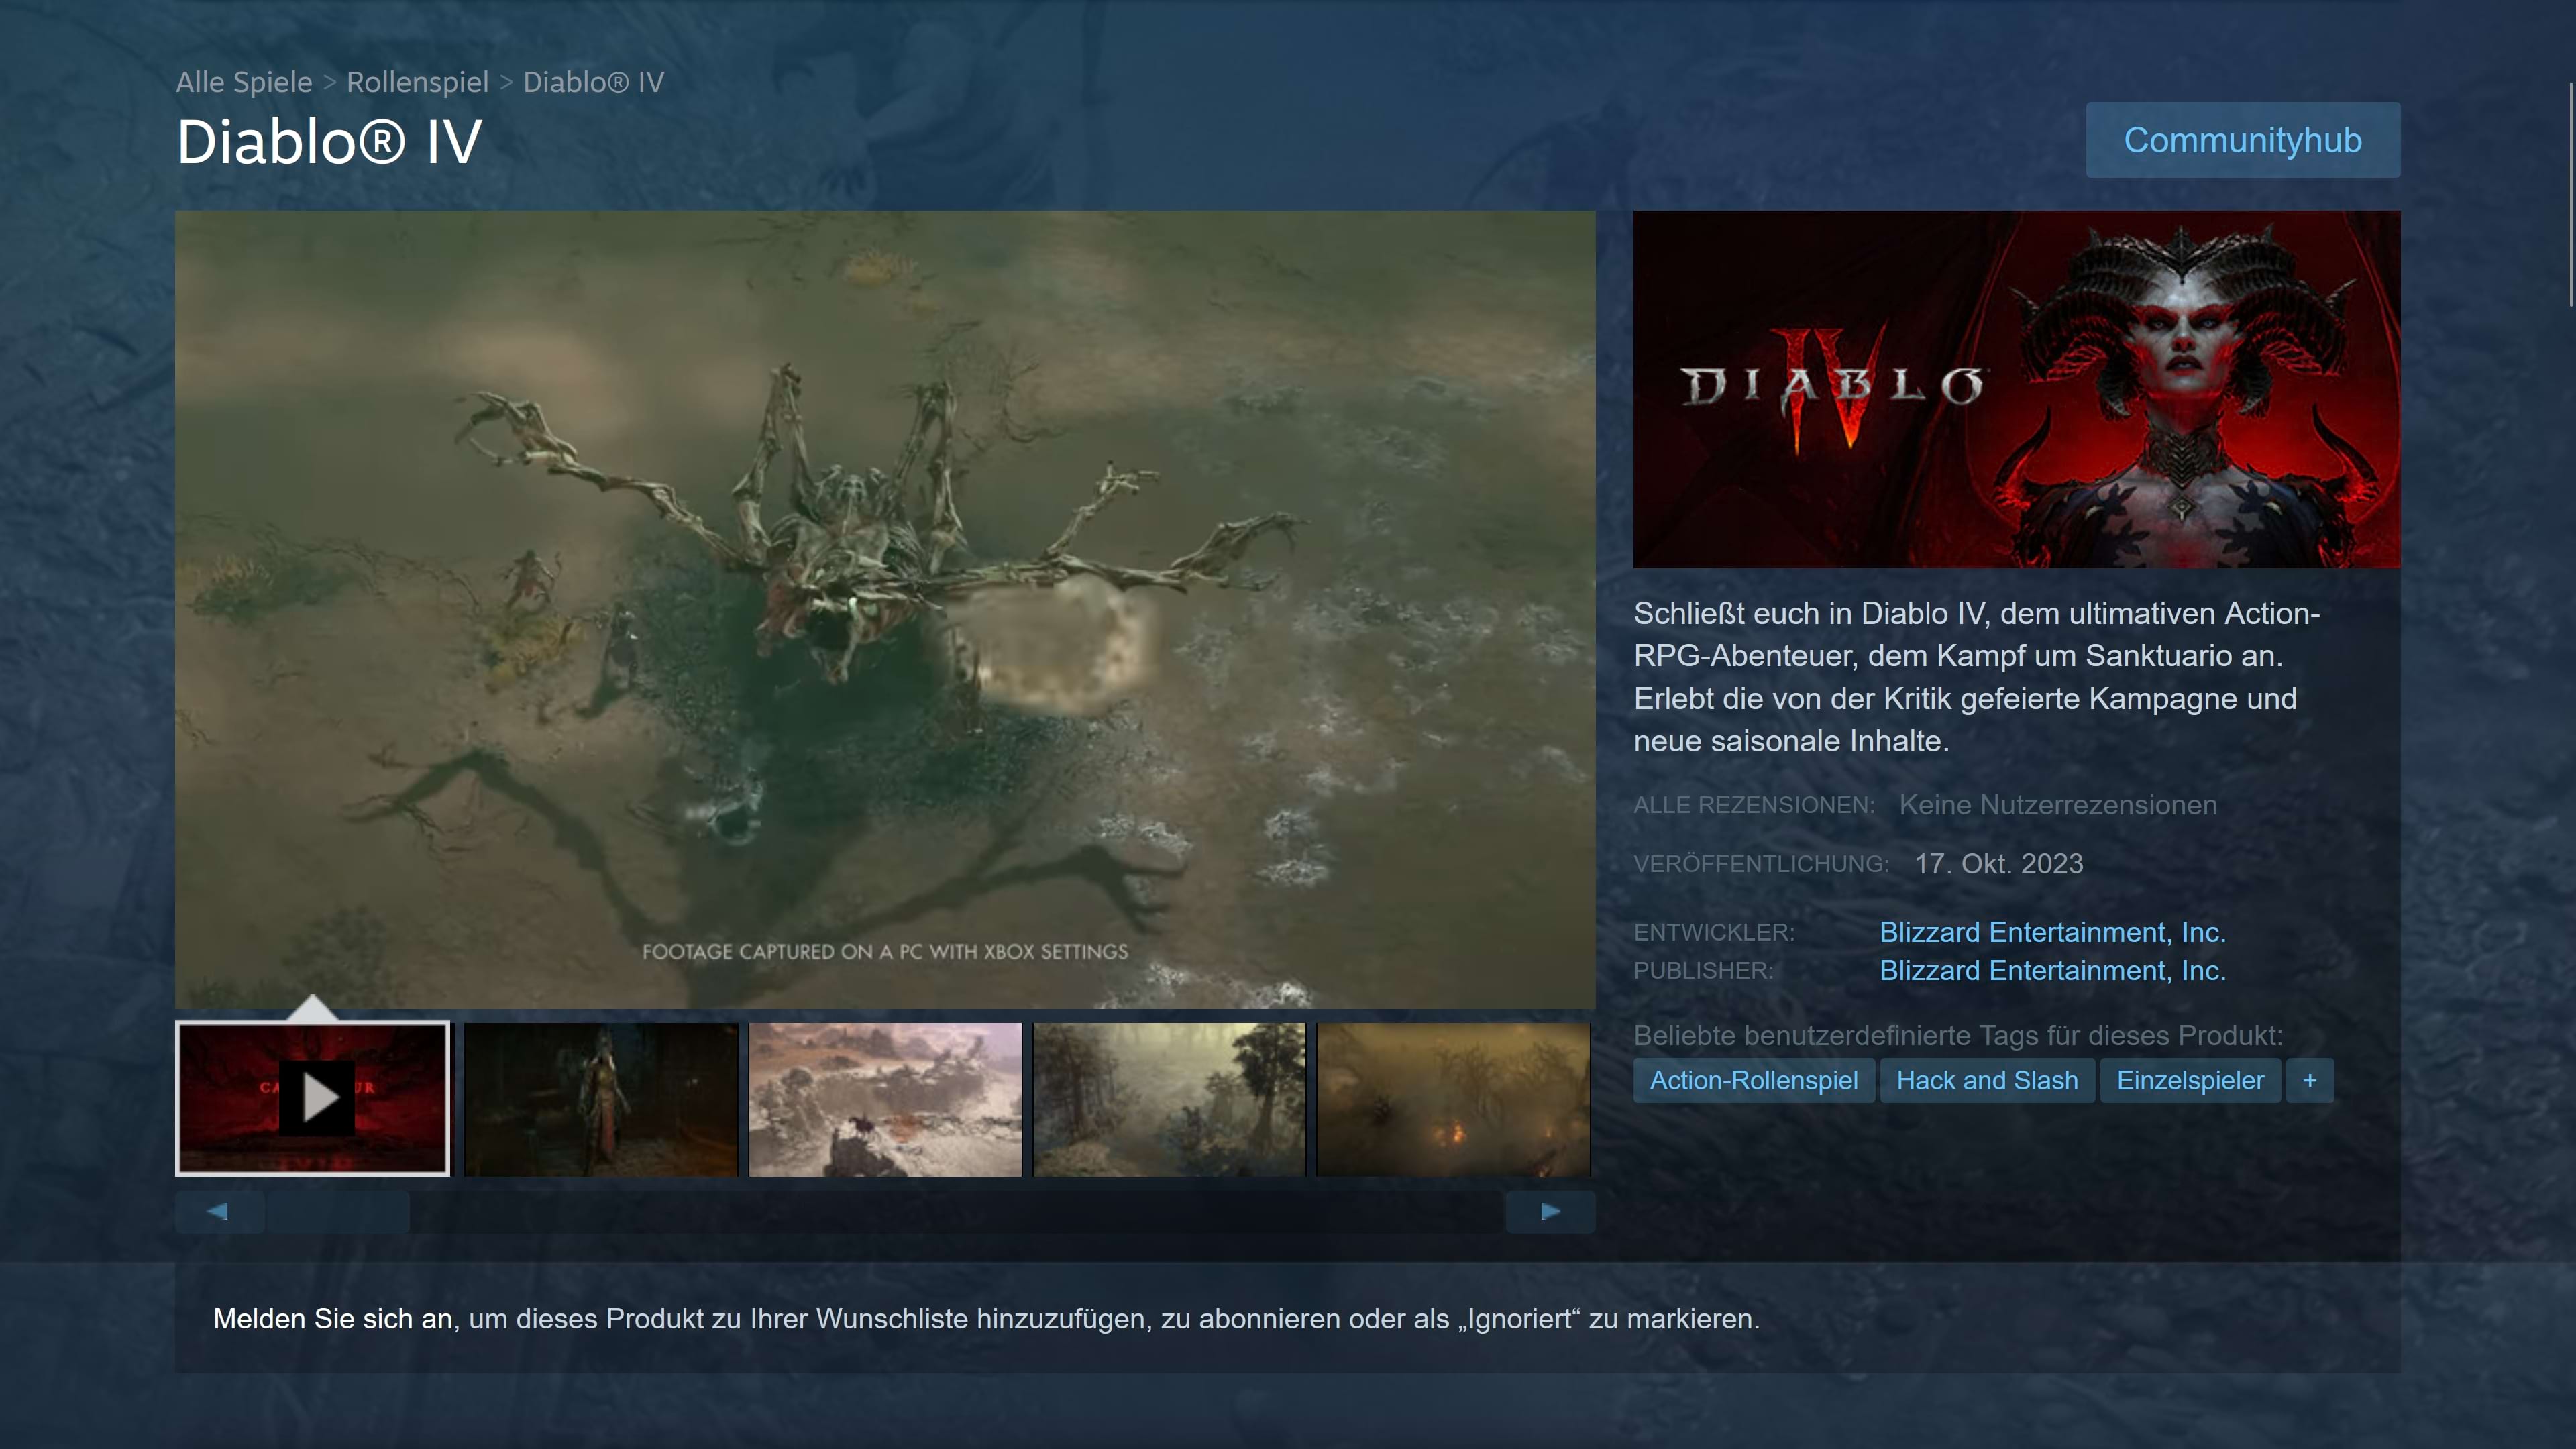Go to the Alle Spiele breadcrumb
2576x1449 pixels.
tap(244, 82)
